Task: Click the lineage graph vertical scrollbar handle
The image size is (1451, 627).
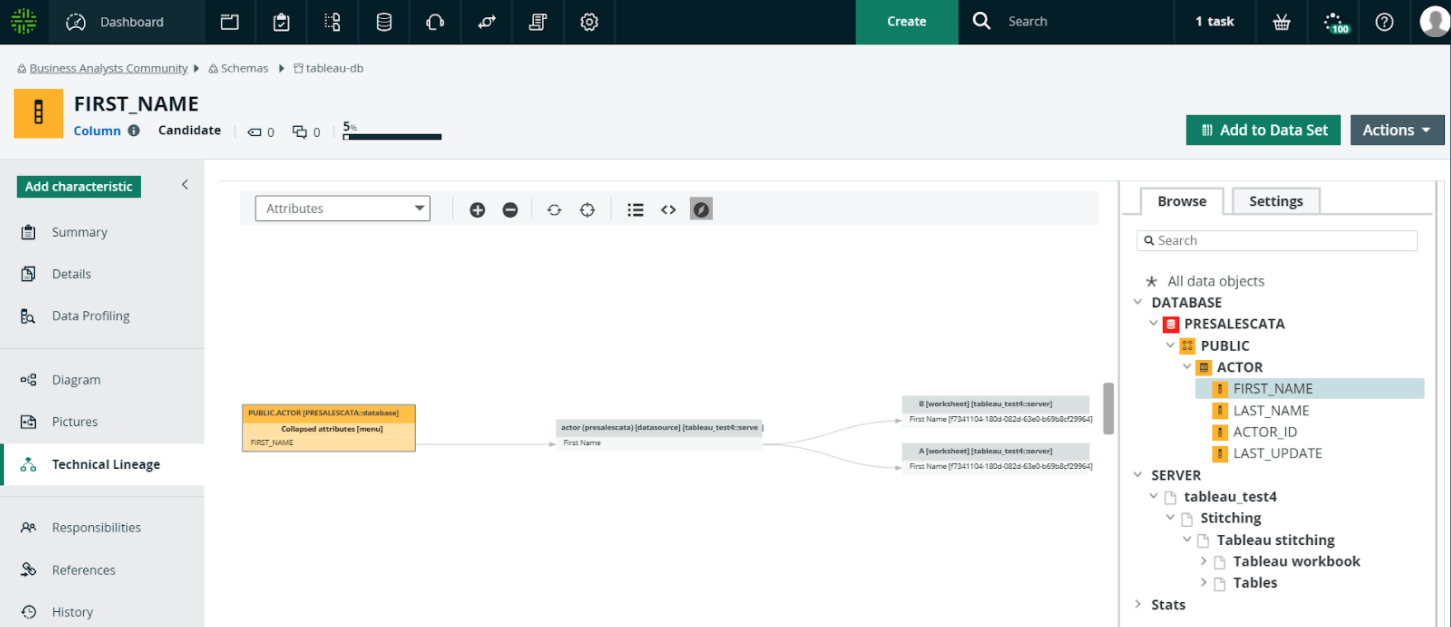Action: [x=1108, y=408]
